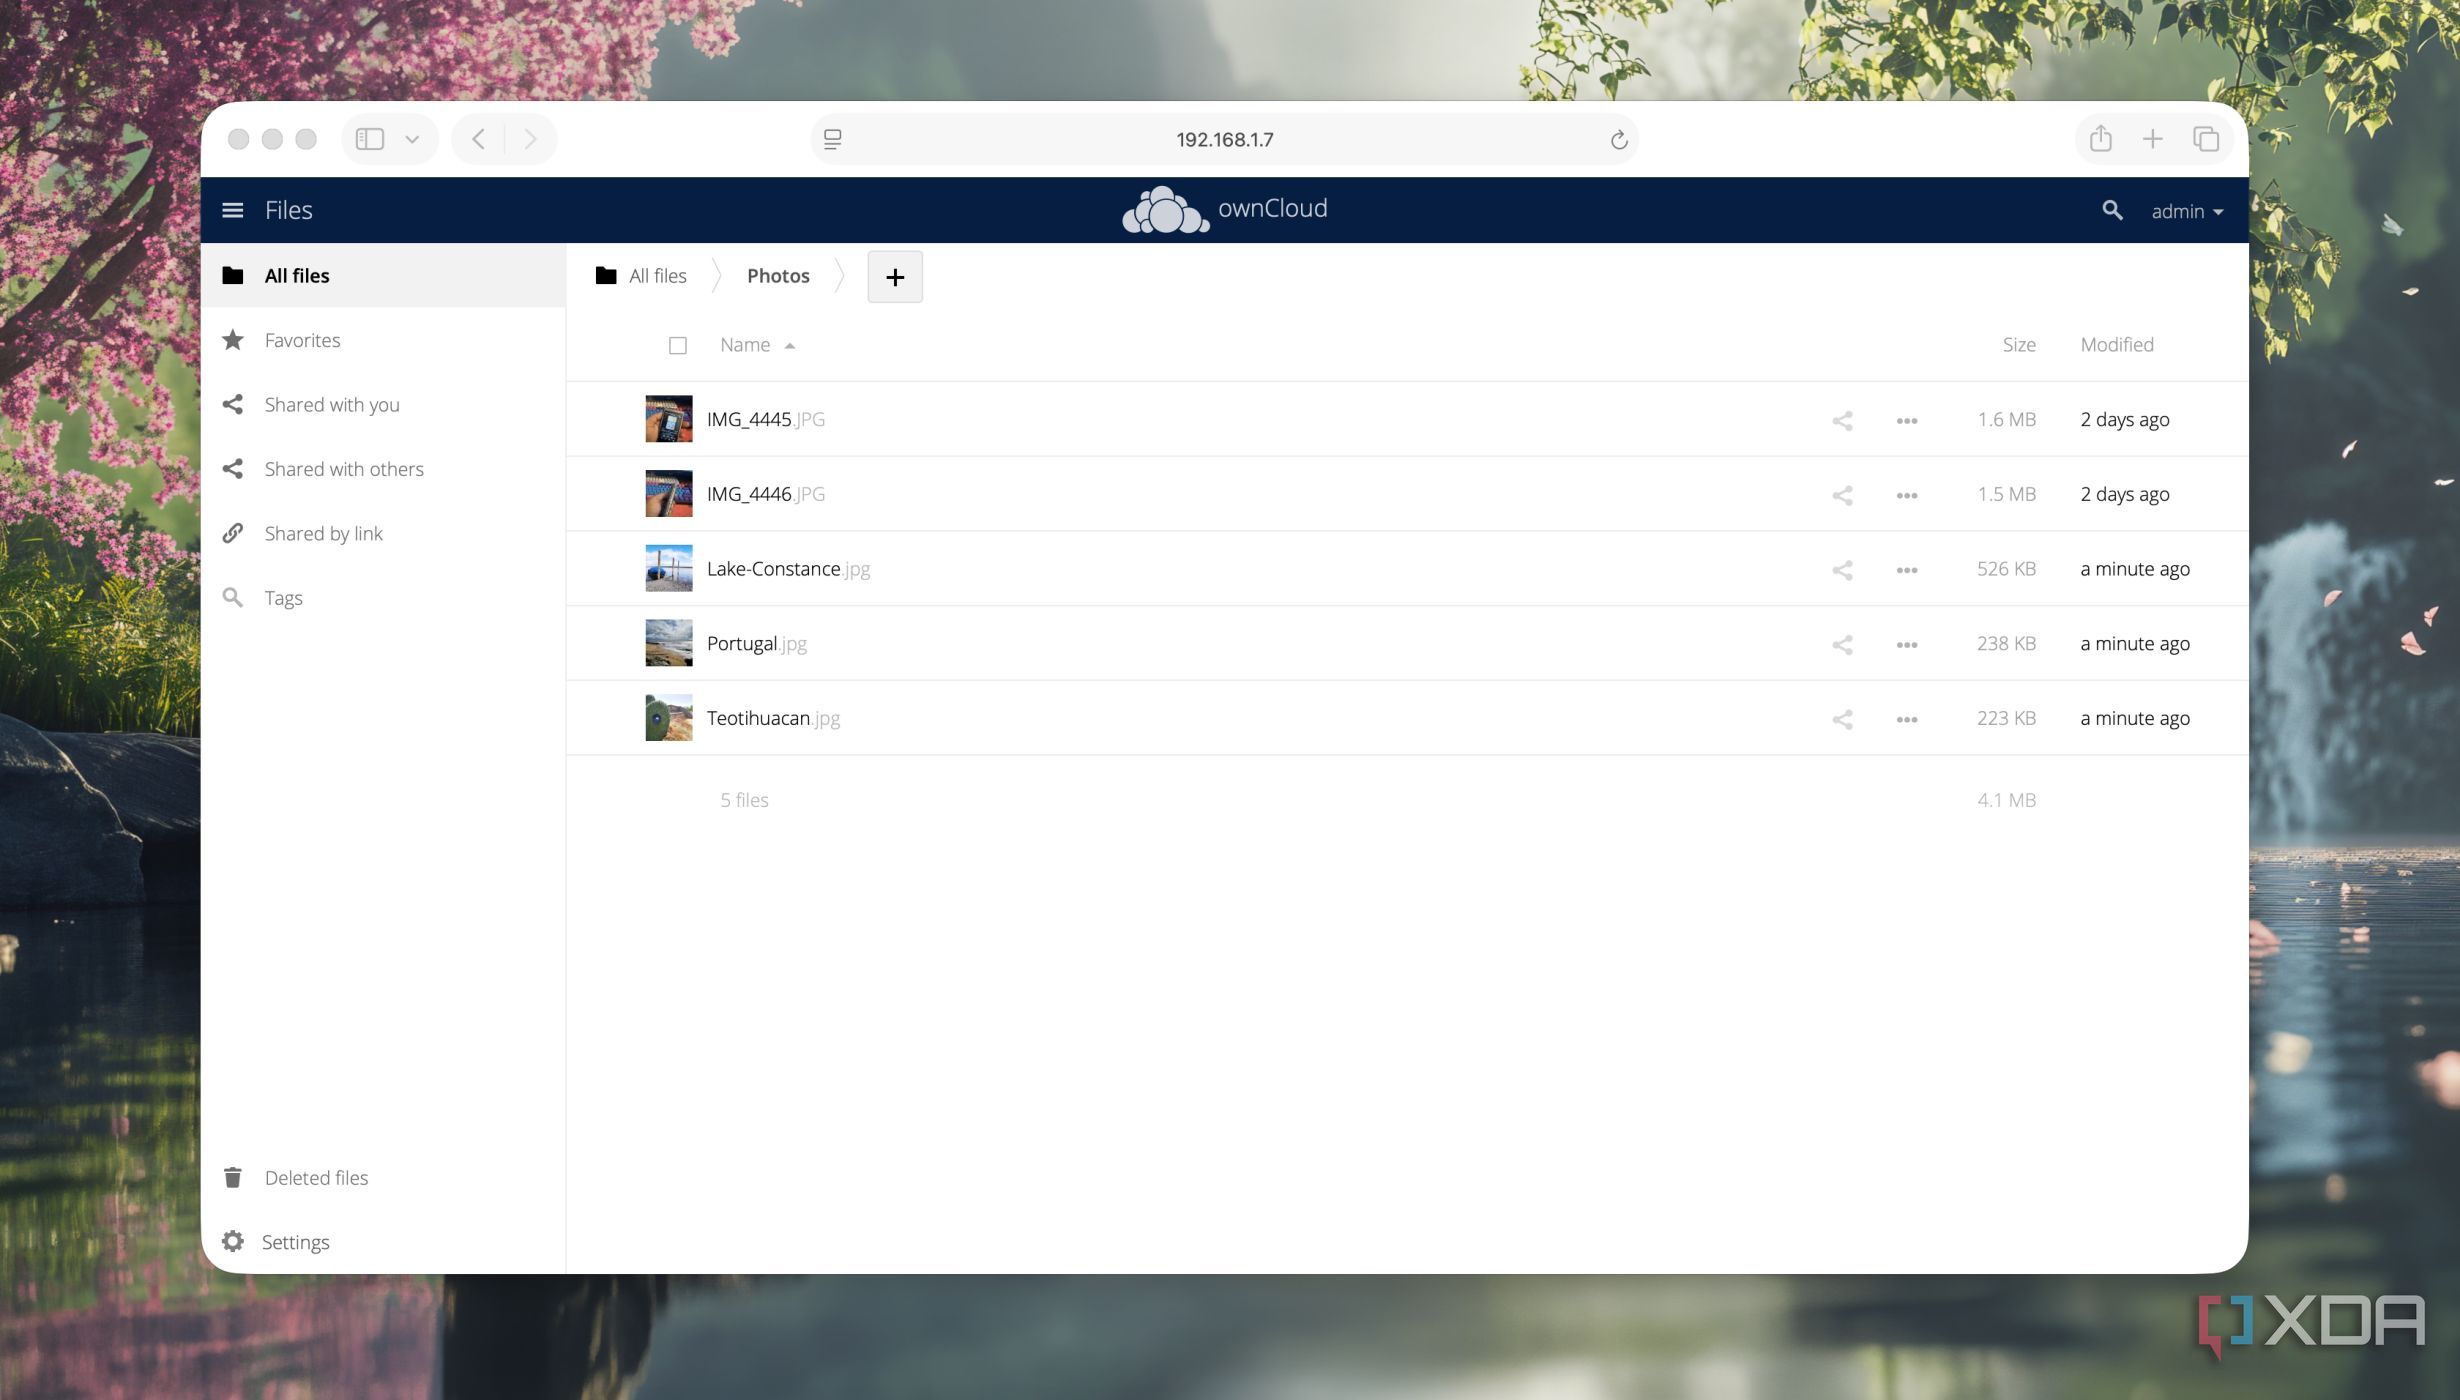Open Shared with others section

(383, 469)
